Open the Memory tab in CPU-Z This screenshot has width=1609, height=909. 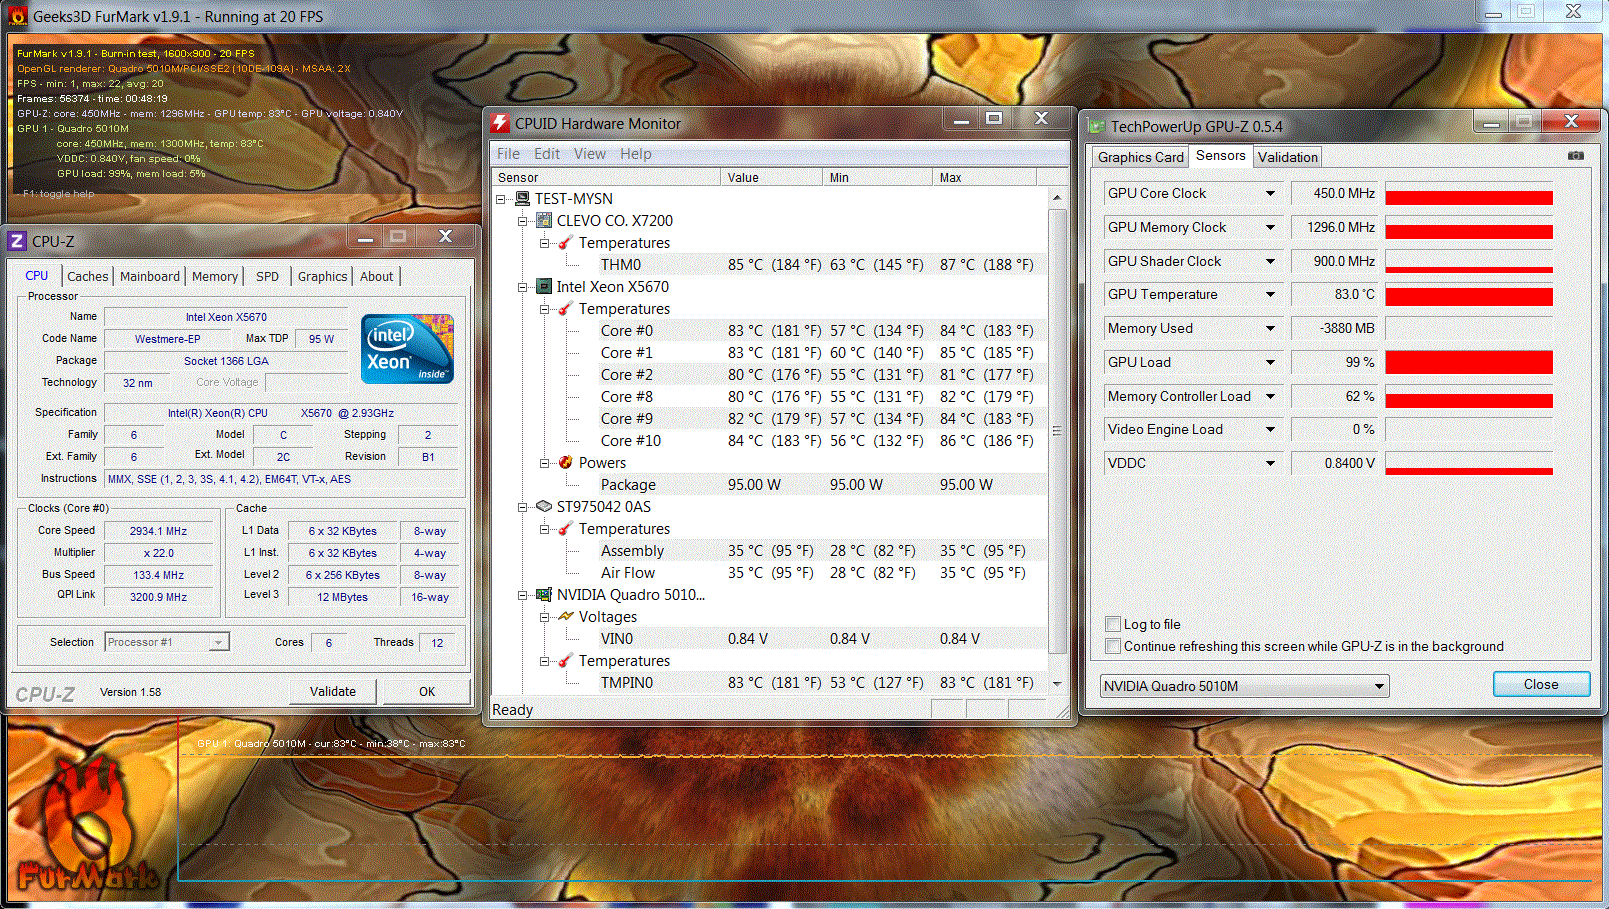[215, 277]
